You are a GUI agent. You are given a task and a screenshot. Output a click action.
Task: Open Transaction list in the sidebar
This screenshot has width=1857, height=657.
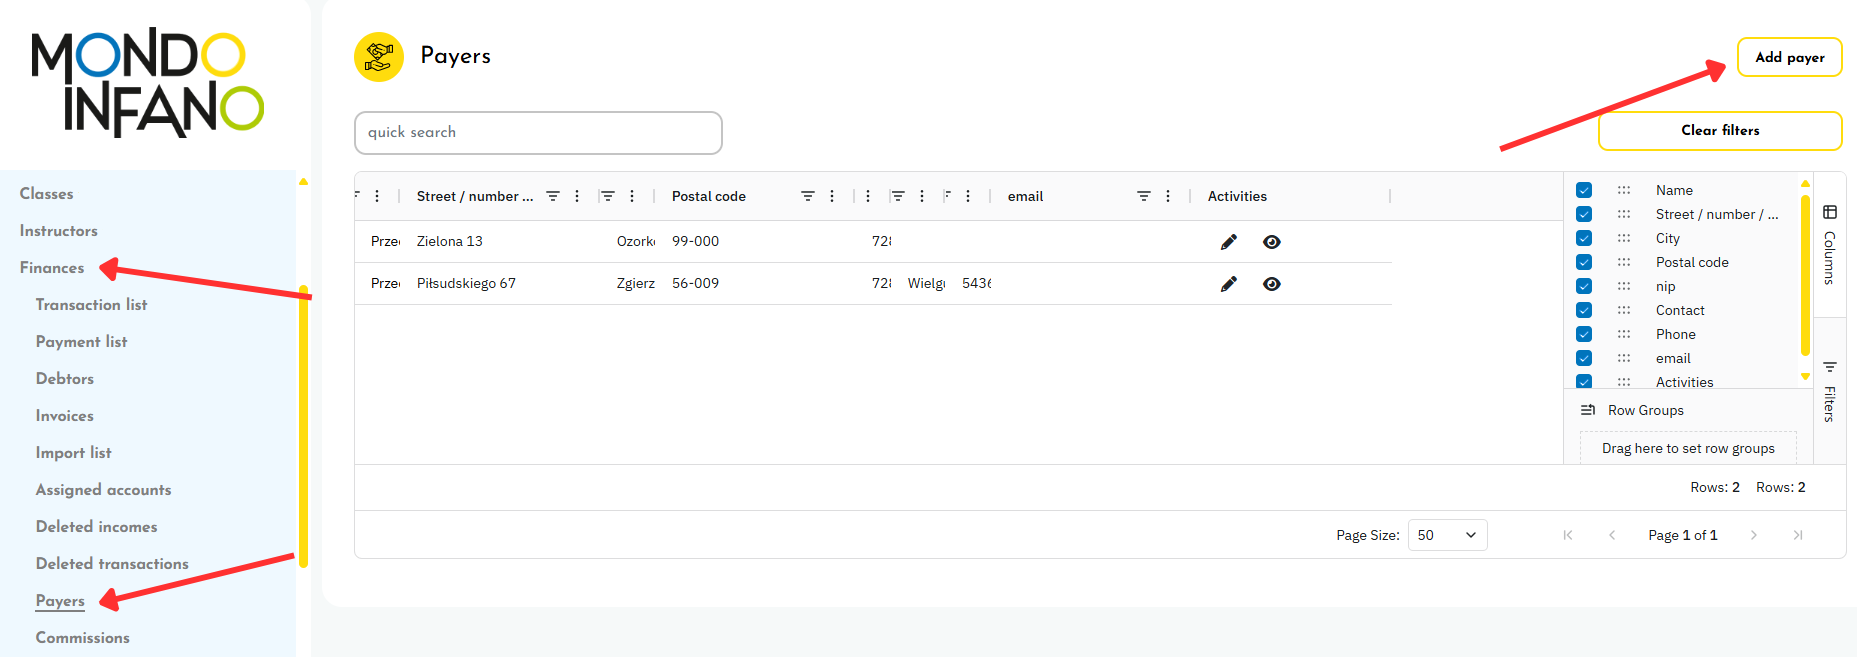click(x=91, y=305)
